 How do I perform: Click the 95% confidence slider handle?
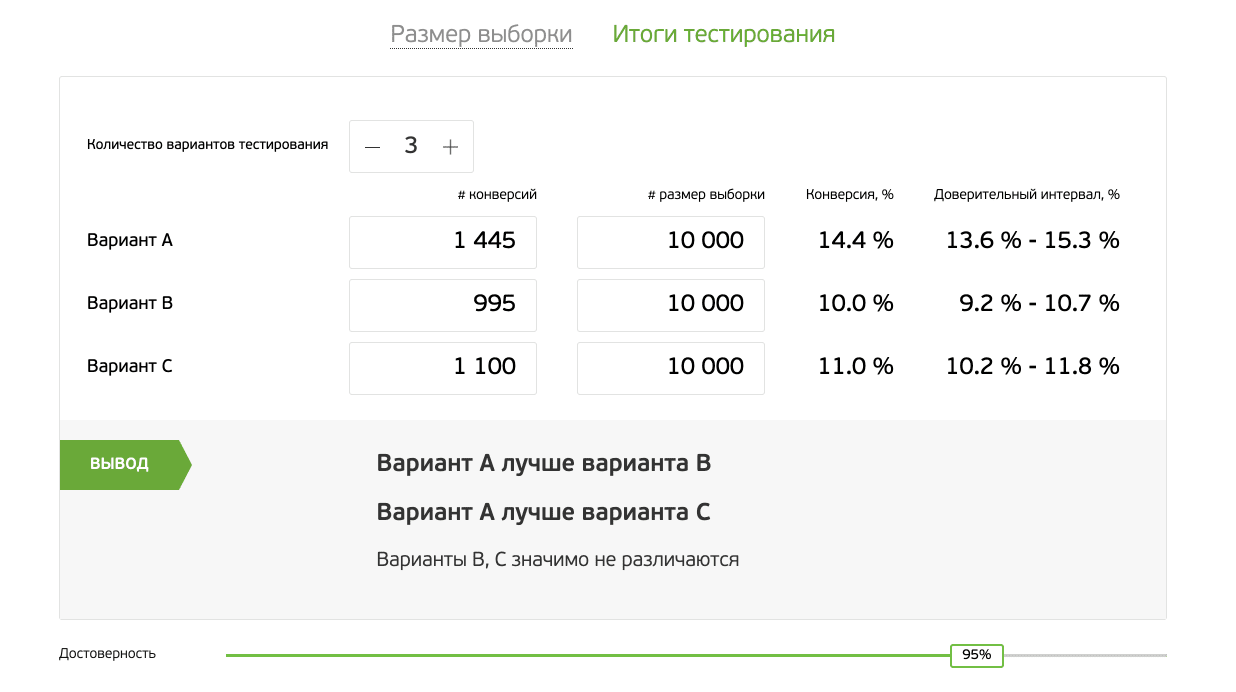976,655
